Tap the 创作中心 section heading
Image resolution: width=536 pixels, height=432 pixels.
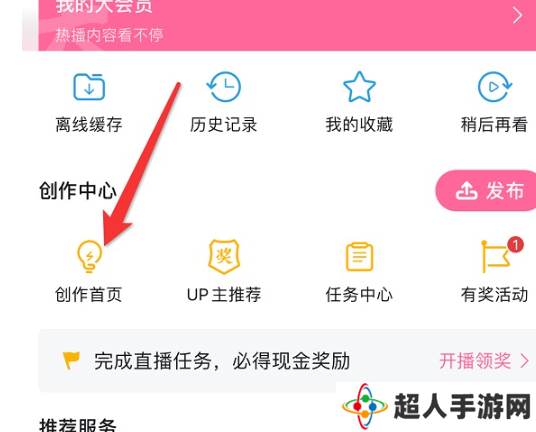(x=78, y=191)
